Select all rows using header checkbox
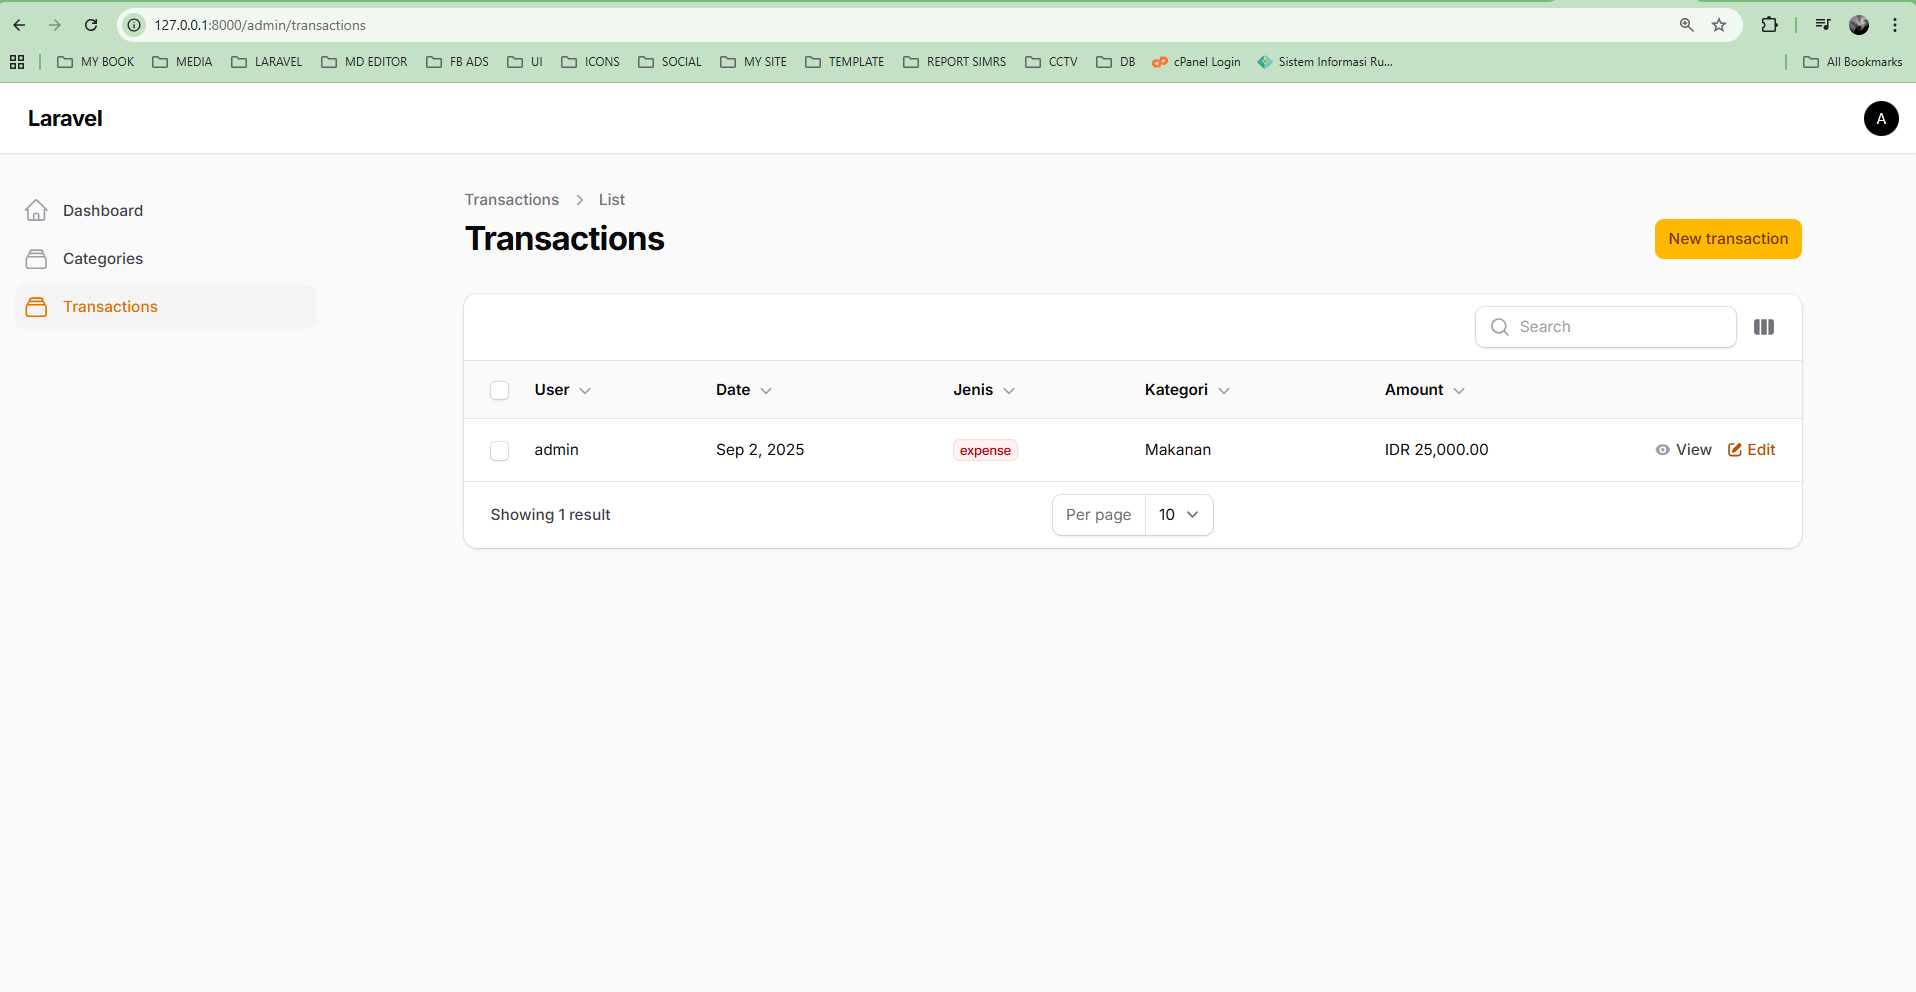Screen dimensions: 1916x992 [x=500, y=390]
